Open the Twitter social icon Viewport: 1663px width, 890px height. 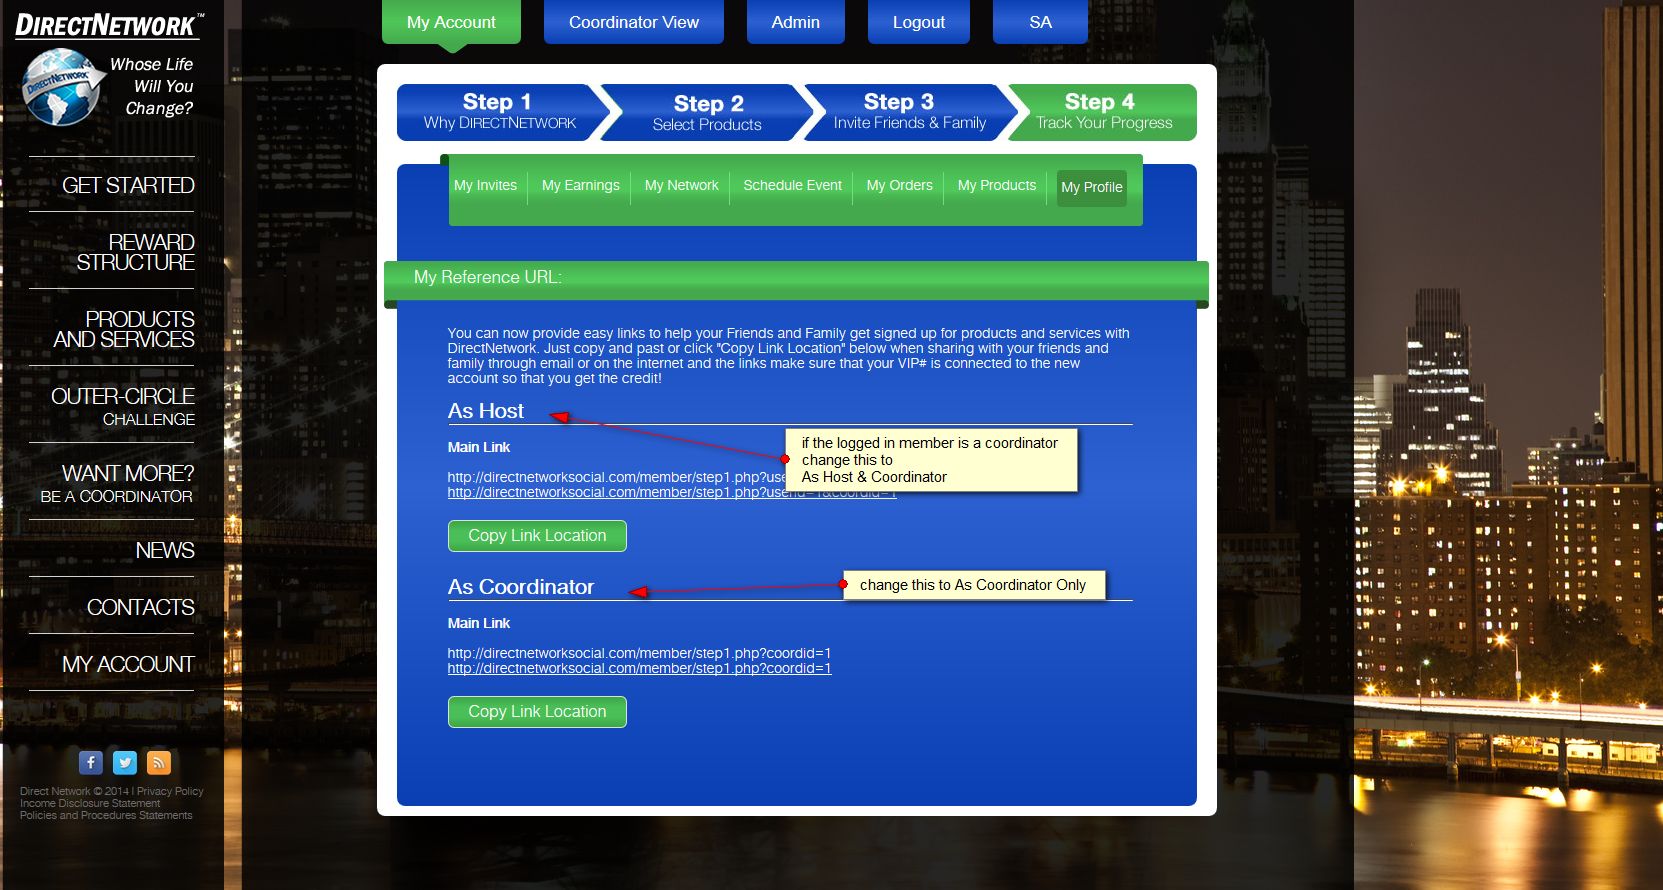(x=125, y=762)
